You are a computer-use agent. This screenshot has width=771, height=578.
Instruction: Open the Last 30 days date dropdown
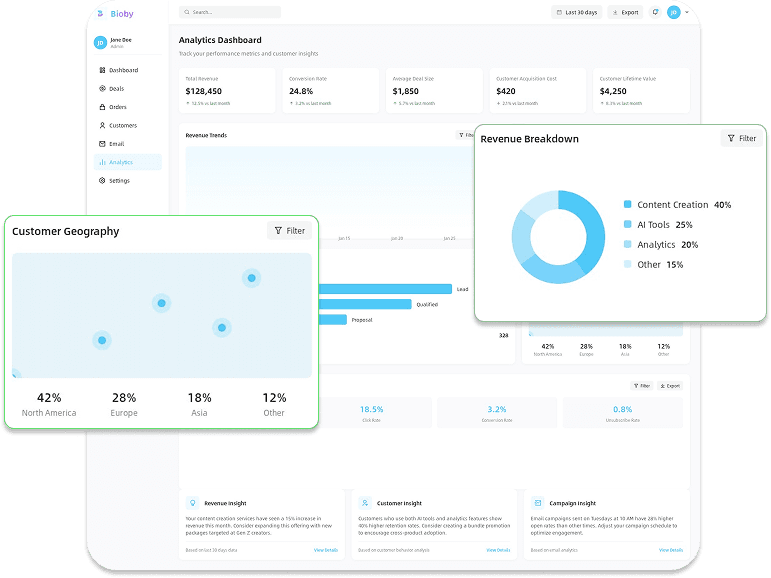[576, 12]
